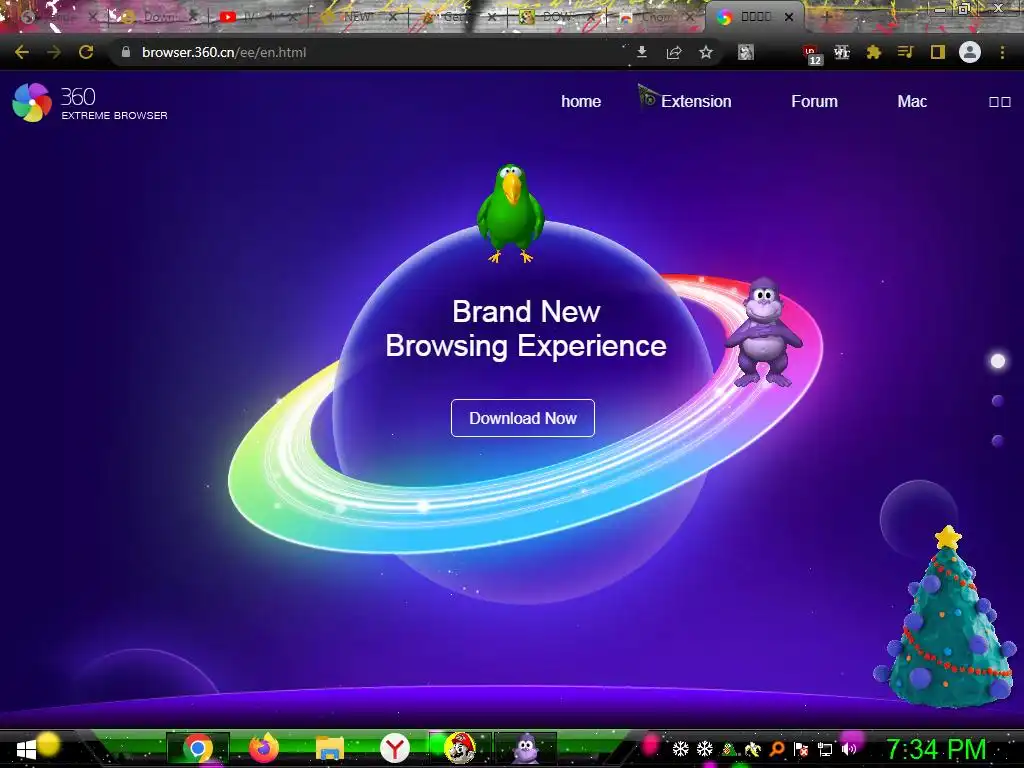This screenshot has width=1024, height=768.
Task: Open the volume speaker tray icon
Action: [848, 749]
